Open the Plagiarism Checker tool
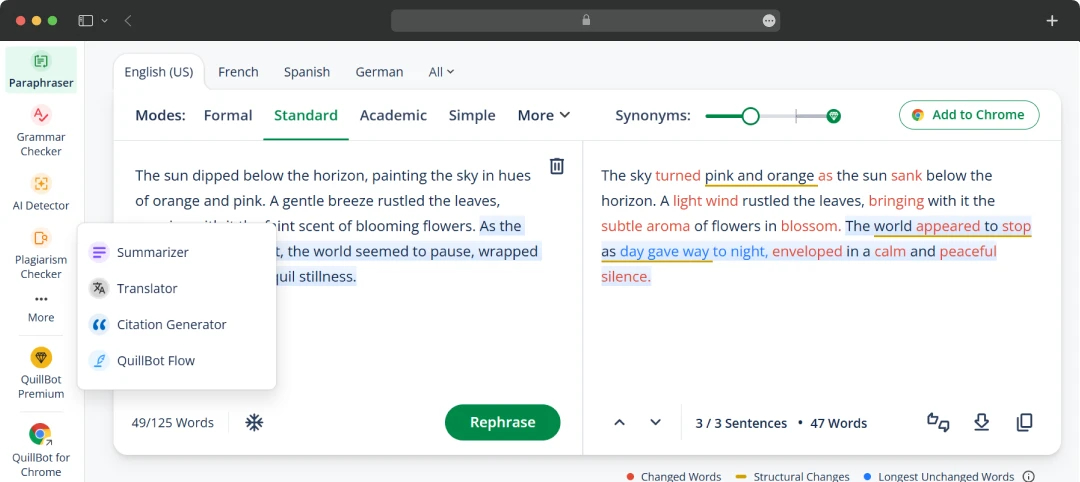This screenshot has height=482, width=1080. (41, 253)
